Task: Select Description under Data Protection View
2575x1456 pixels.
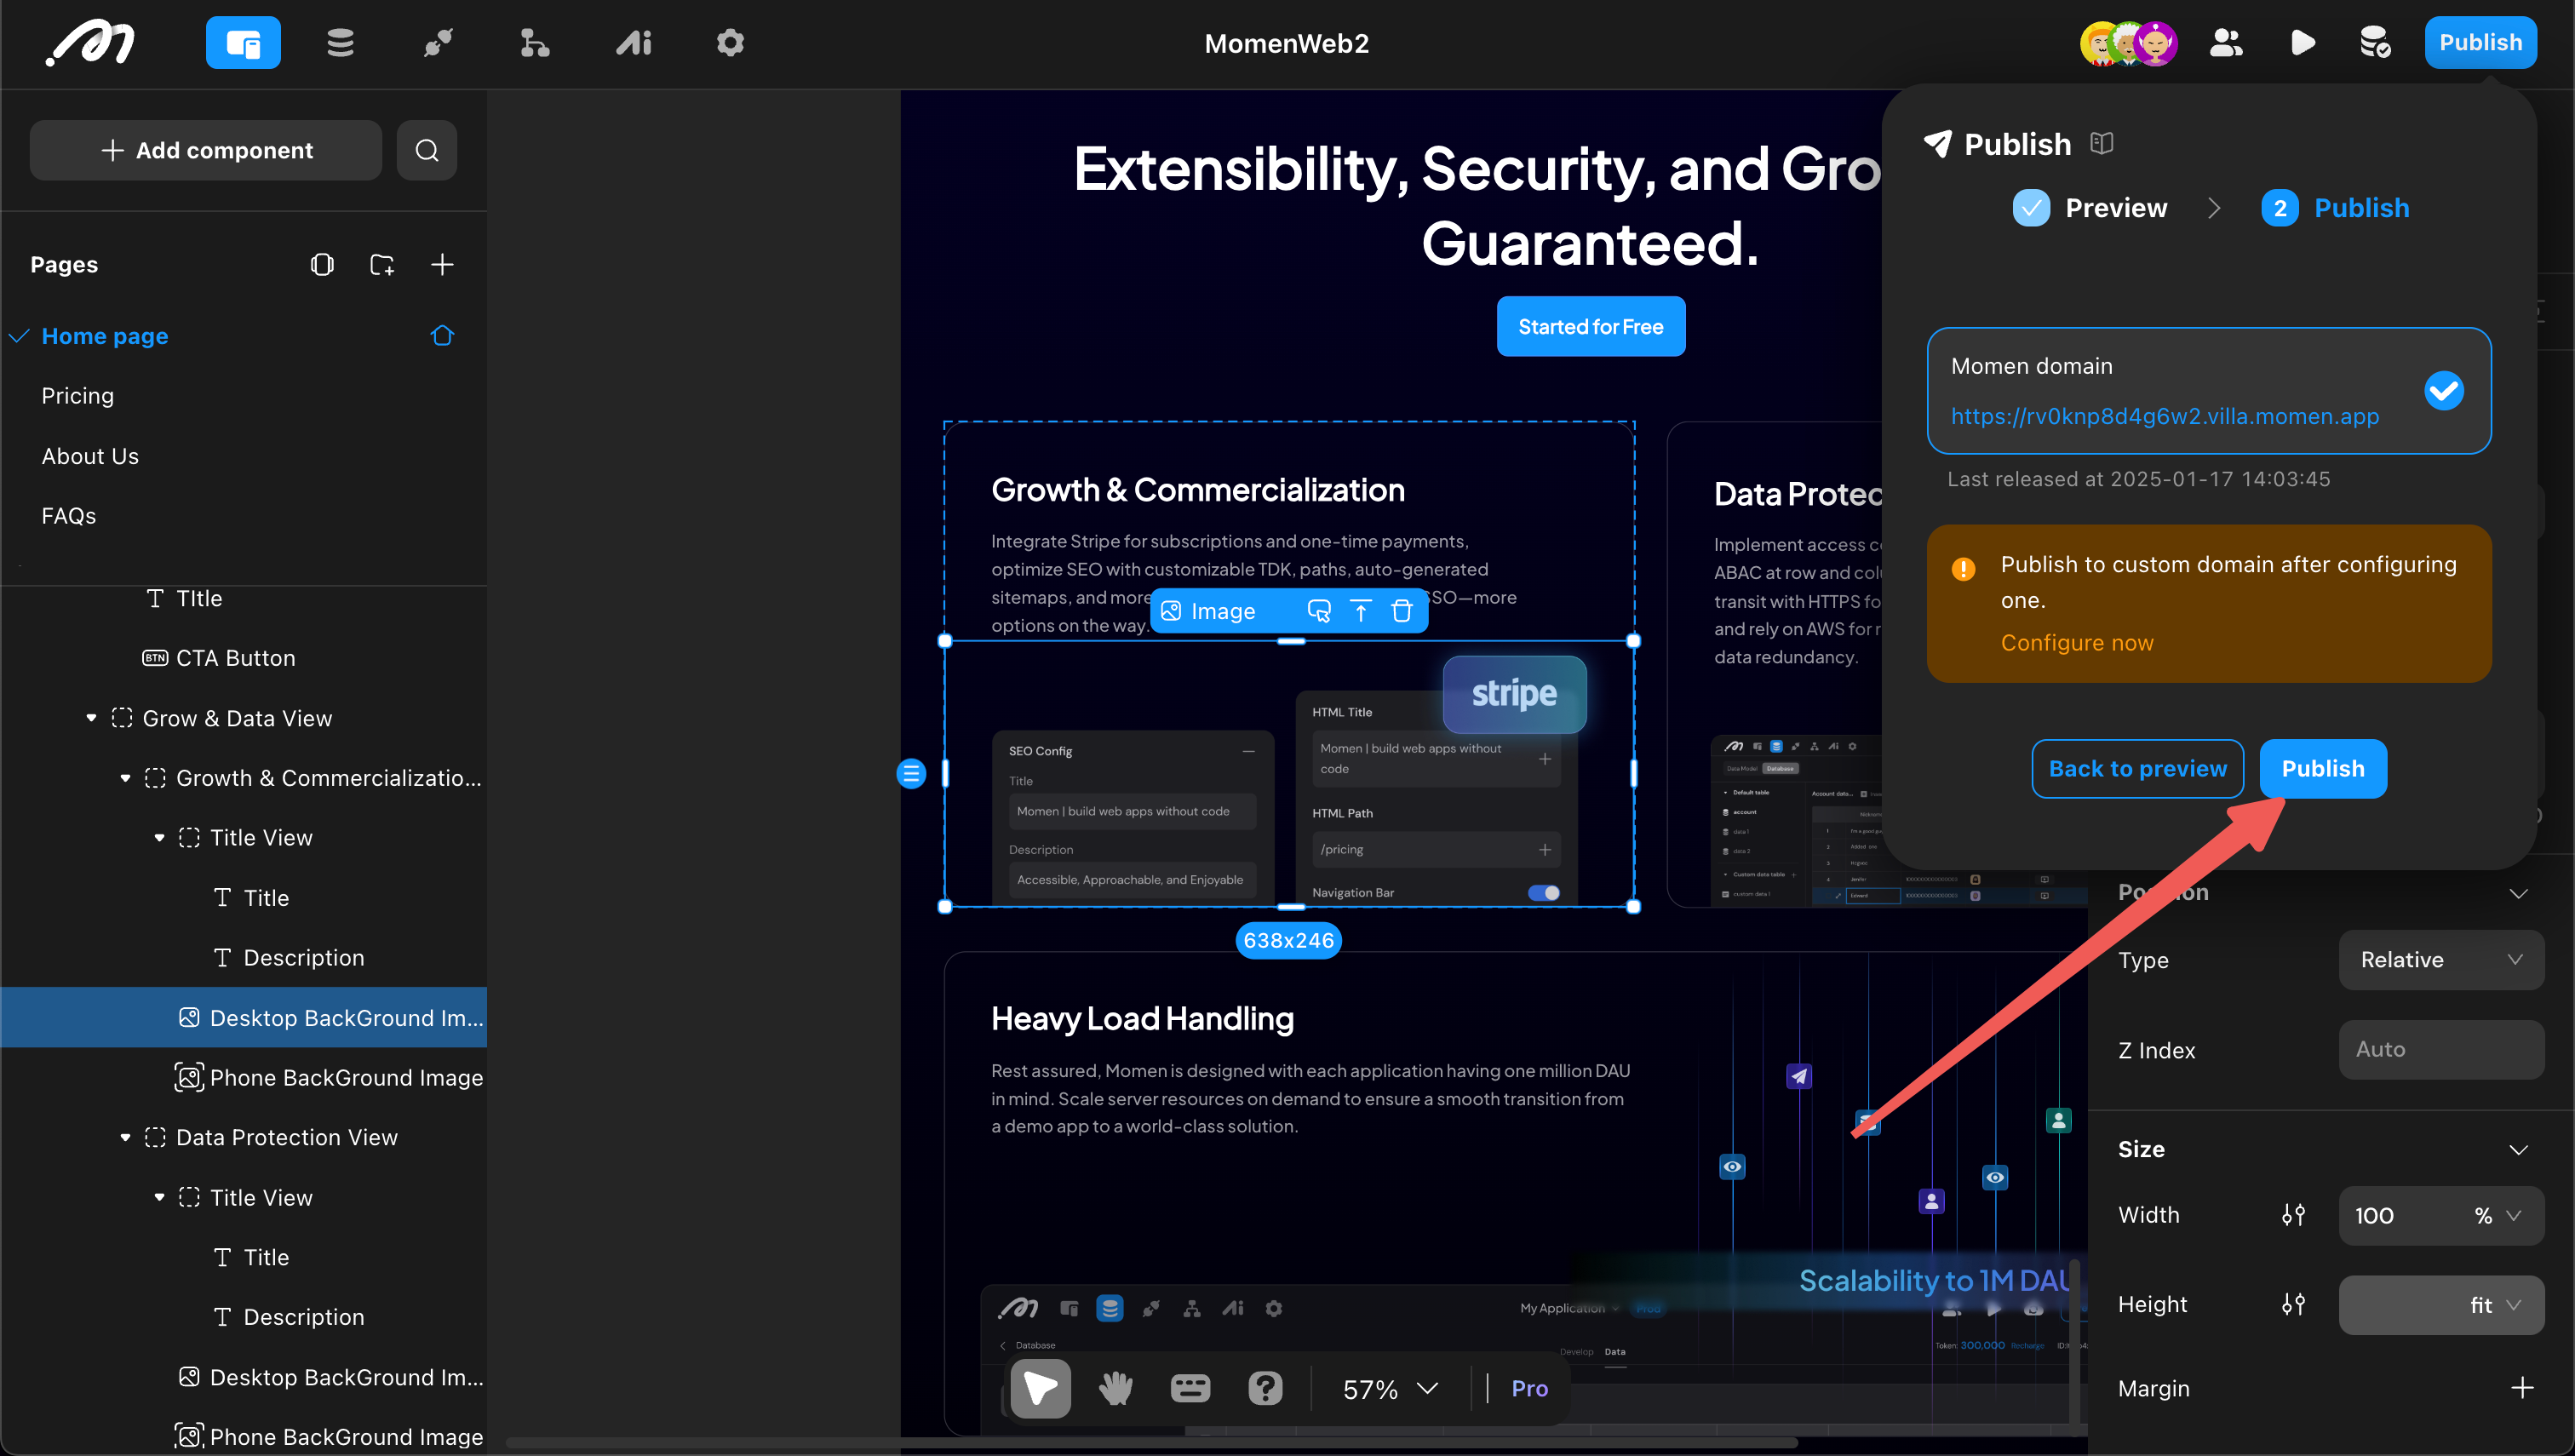Action: pos(303,1317)
